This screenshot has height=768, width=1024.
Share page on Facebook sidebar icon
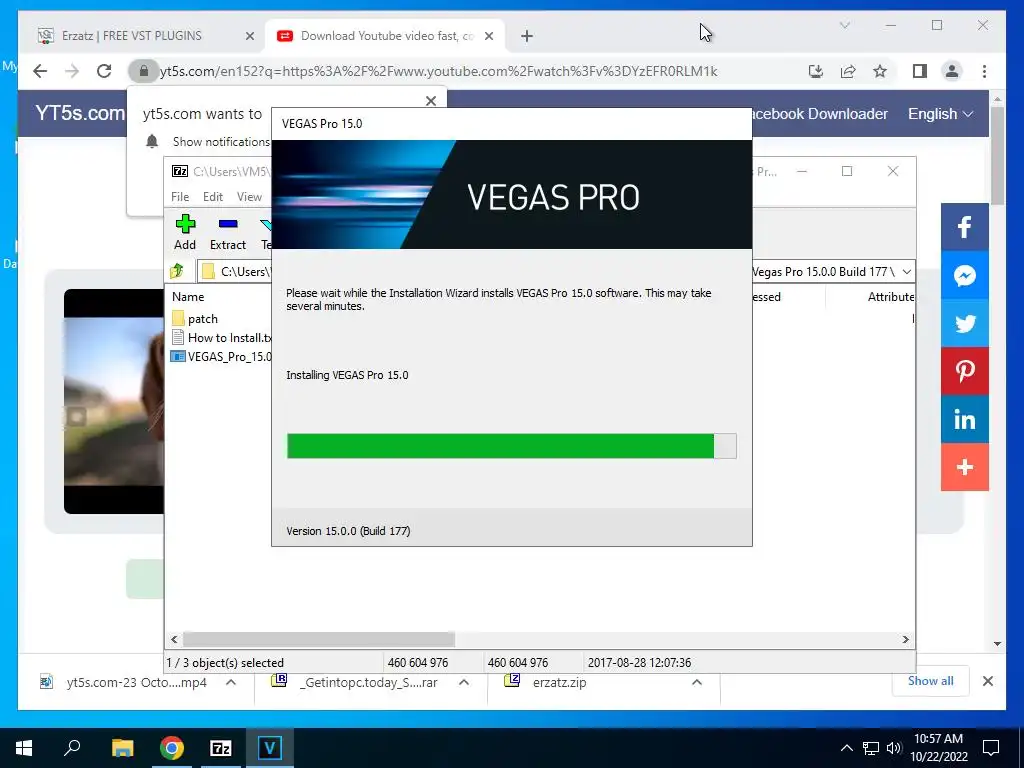click(x=965, y=227)
